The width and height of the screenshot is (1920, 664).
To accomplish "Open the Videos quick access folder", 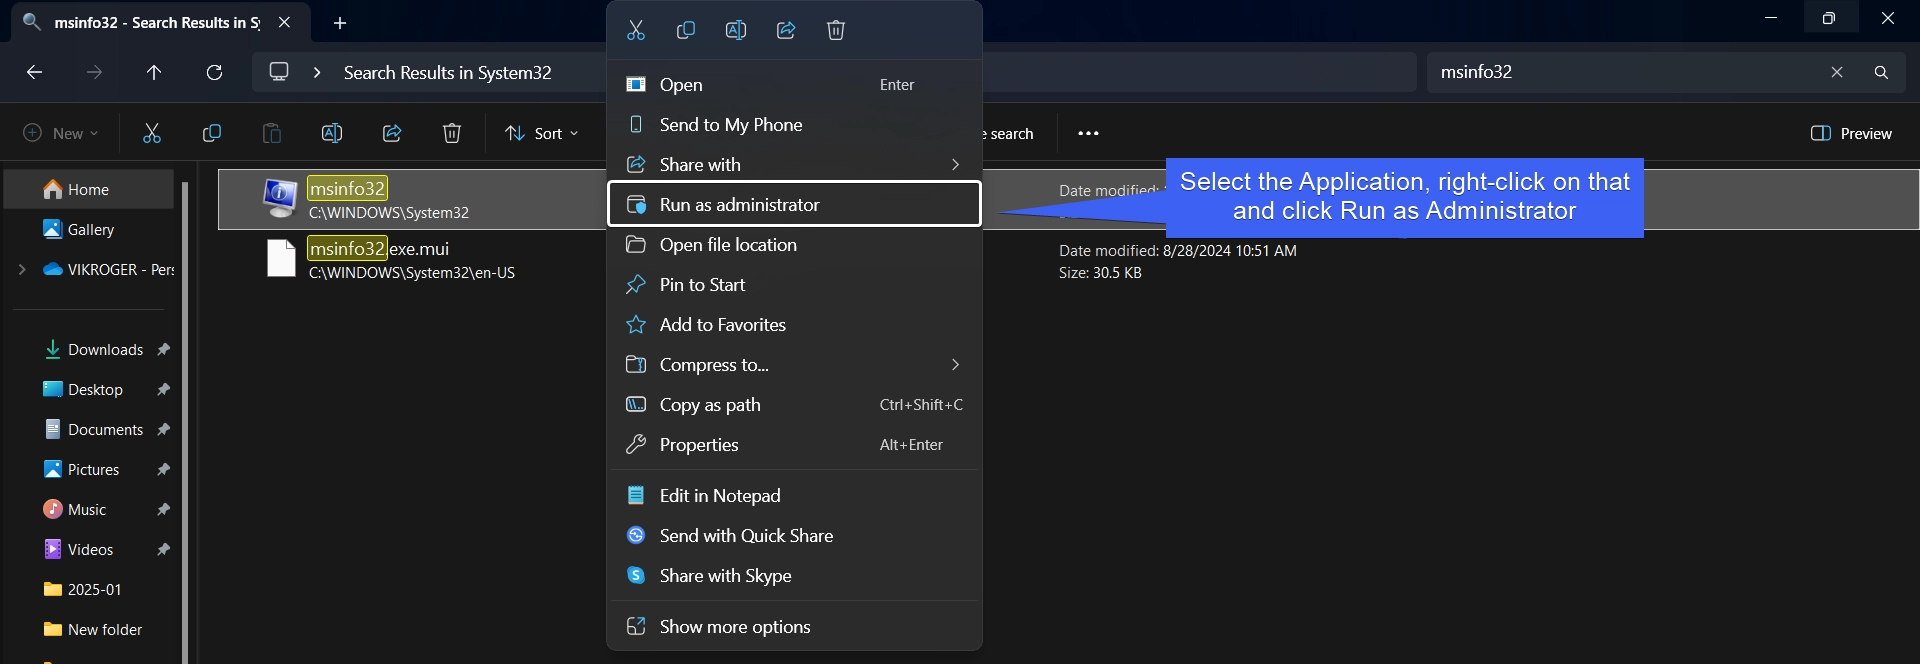I will [x=79, y=549].
